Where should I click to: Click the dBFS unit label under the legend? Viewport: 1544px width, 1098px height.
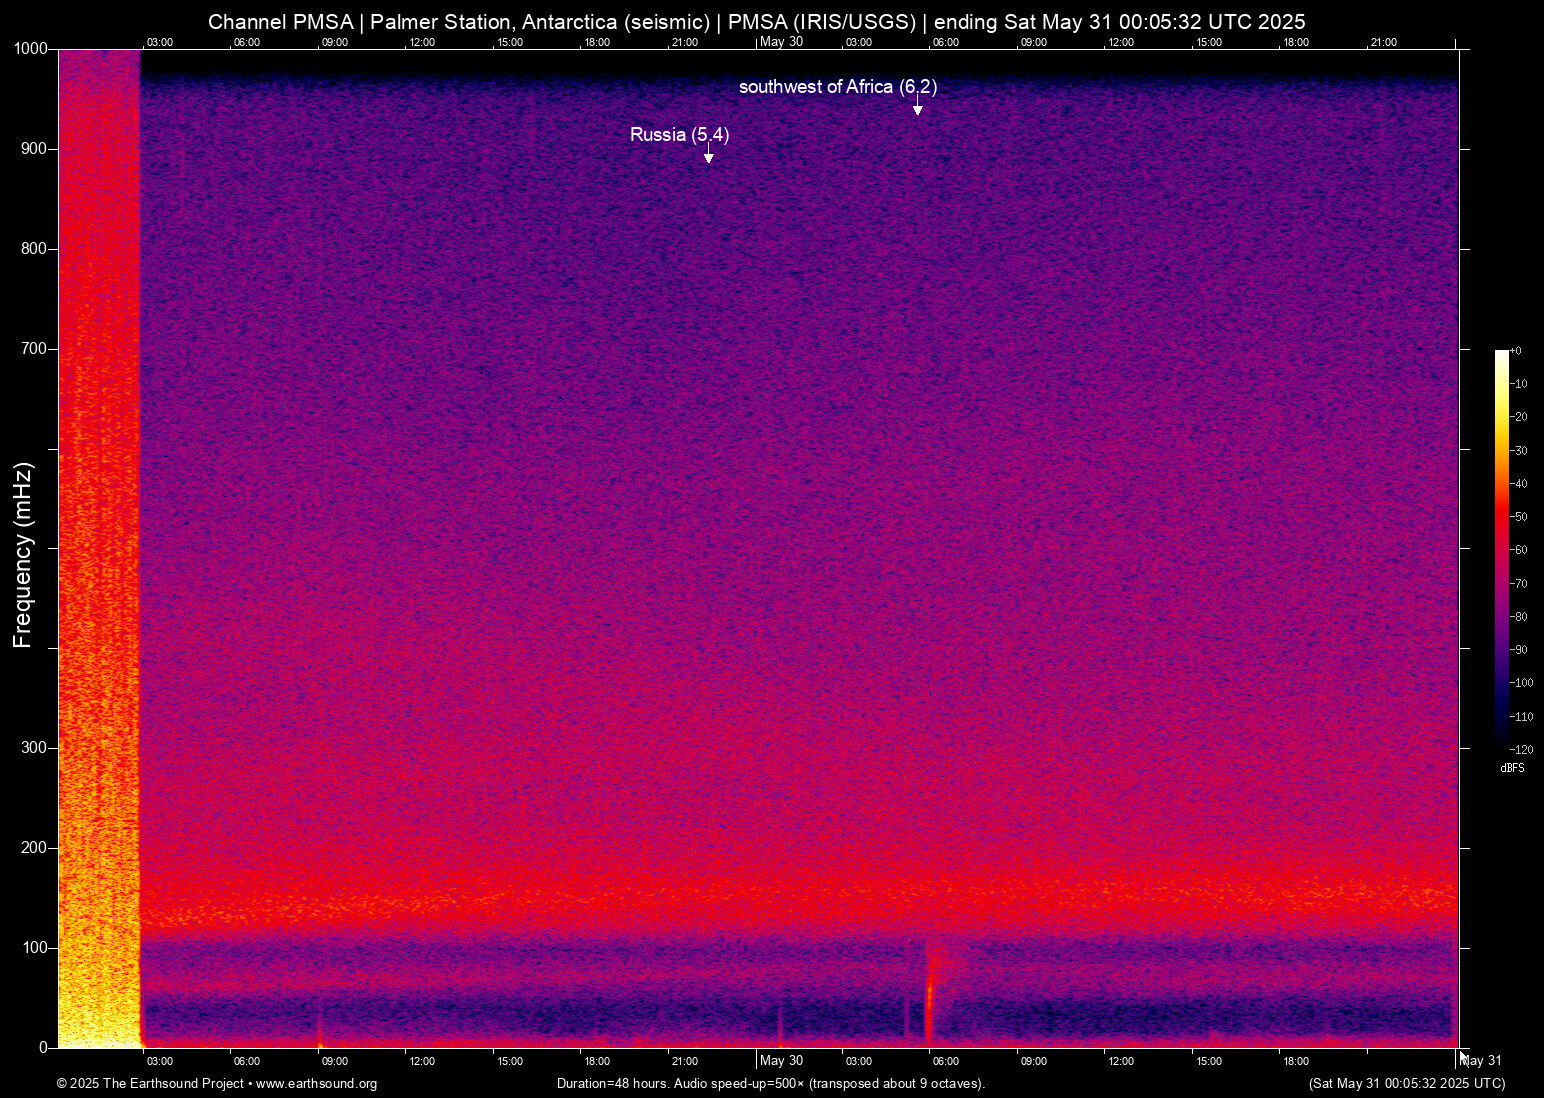pyautogui.click(x=1512, y=768)
